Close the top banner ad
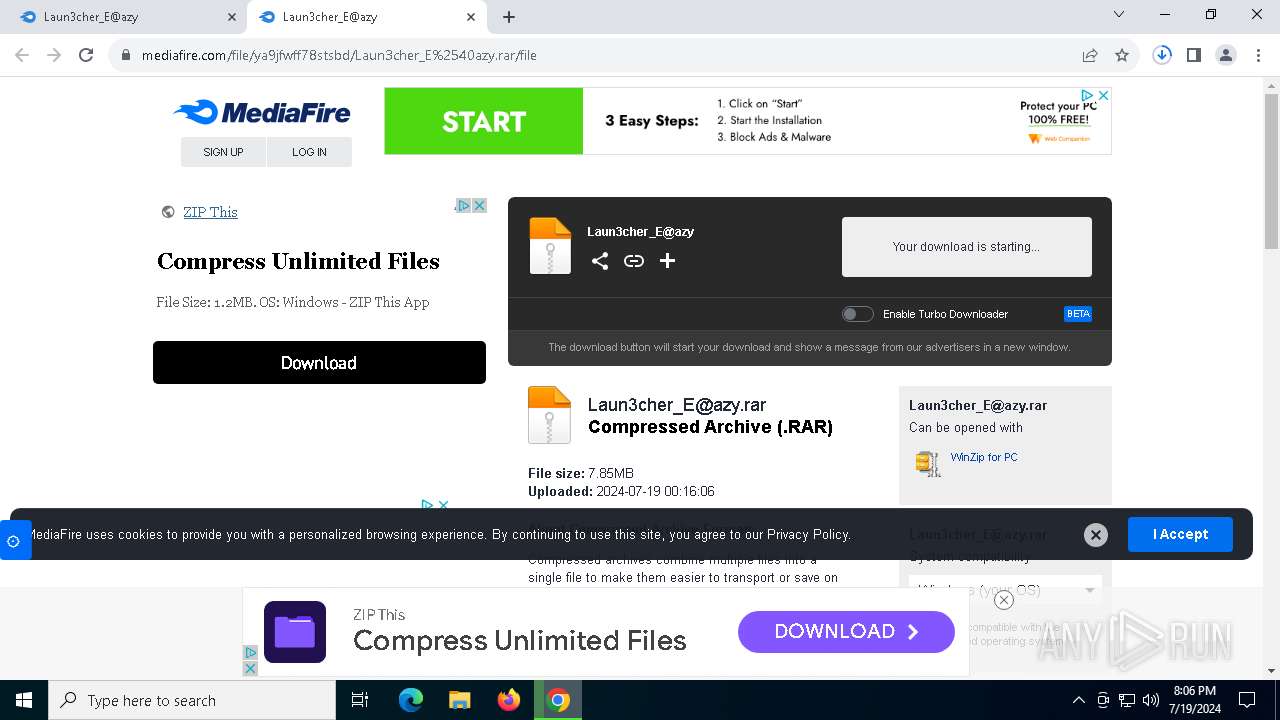 click(x=1104, y=95)
